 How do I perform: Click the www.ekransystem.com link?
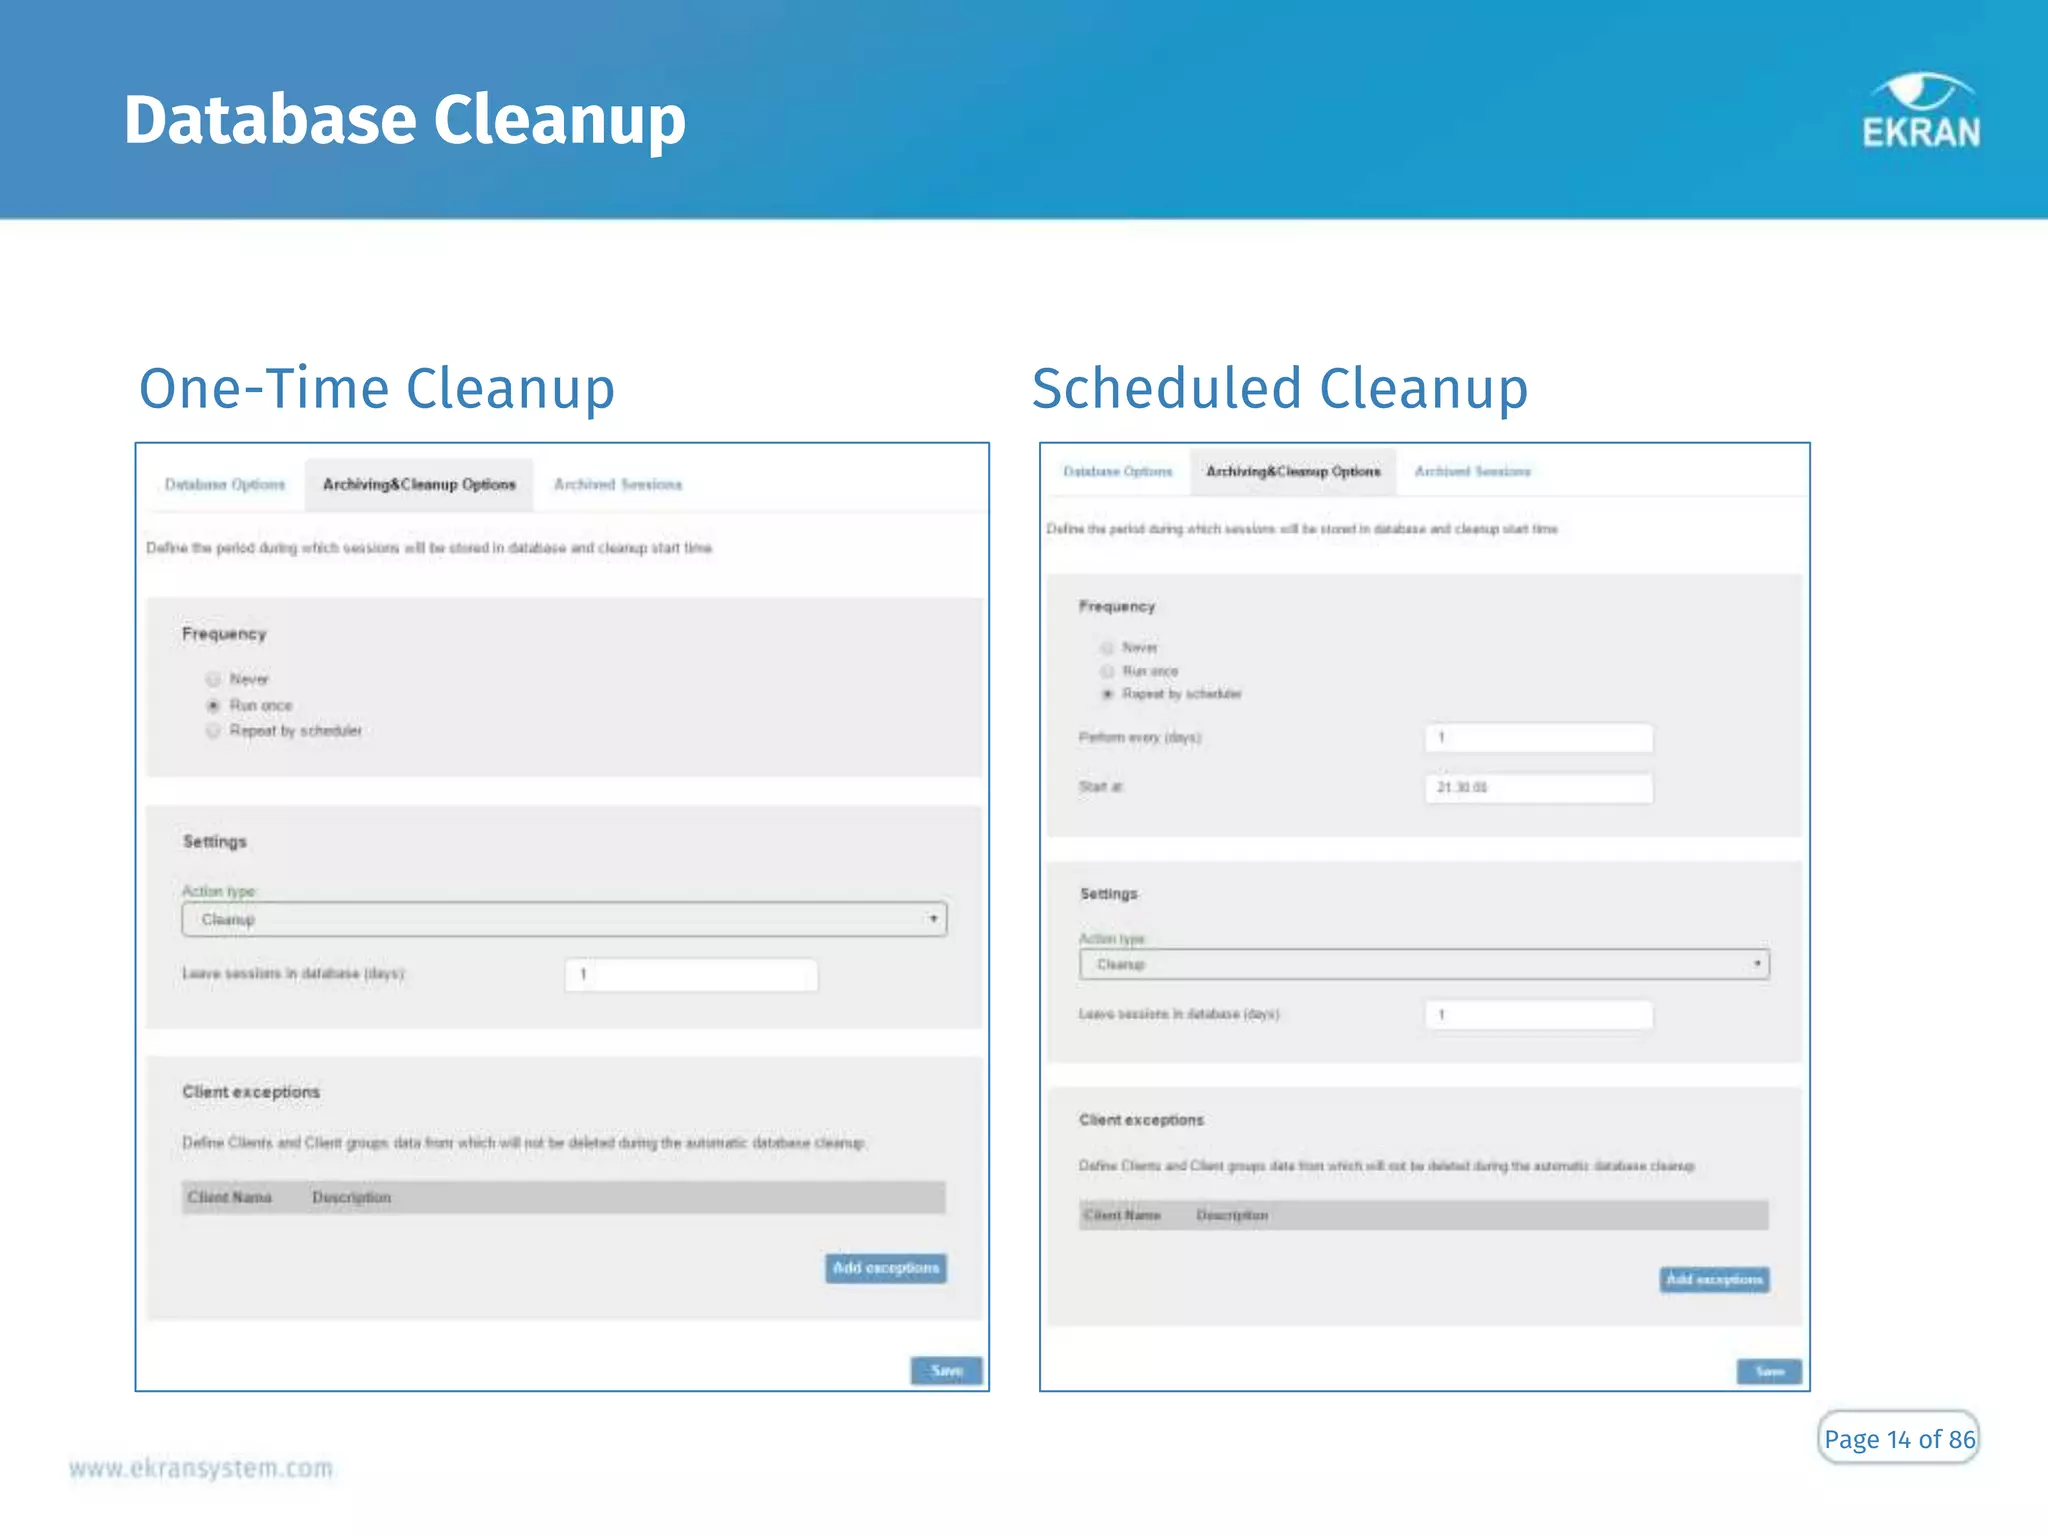[201, 1468]
